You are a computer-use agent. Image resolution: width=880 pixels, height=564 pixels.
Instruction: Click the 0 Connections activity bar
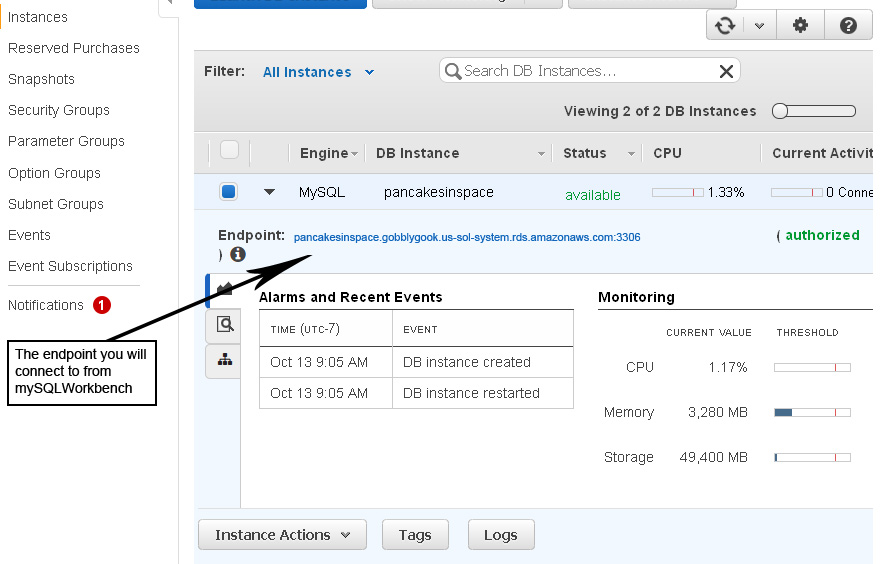point(797,192)
